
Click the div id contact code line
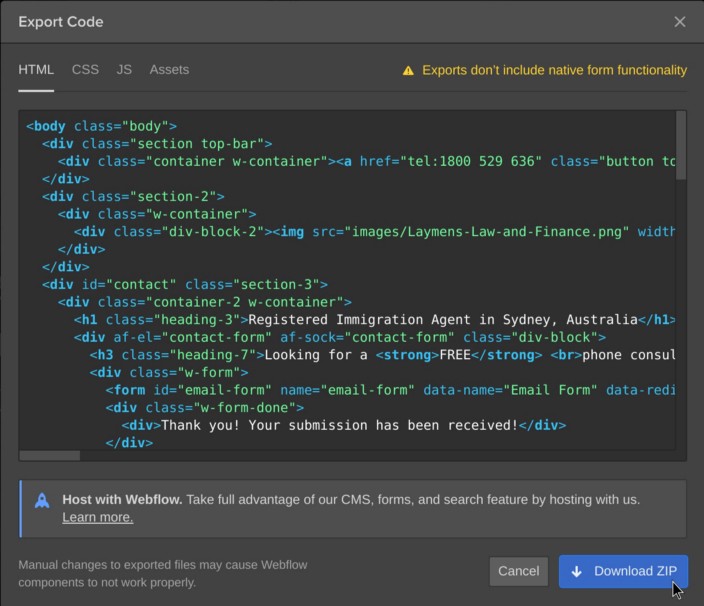(x=185, y=285)
